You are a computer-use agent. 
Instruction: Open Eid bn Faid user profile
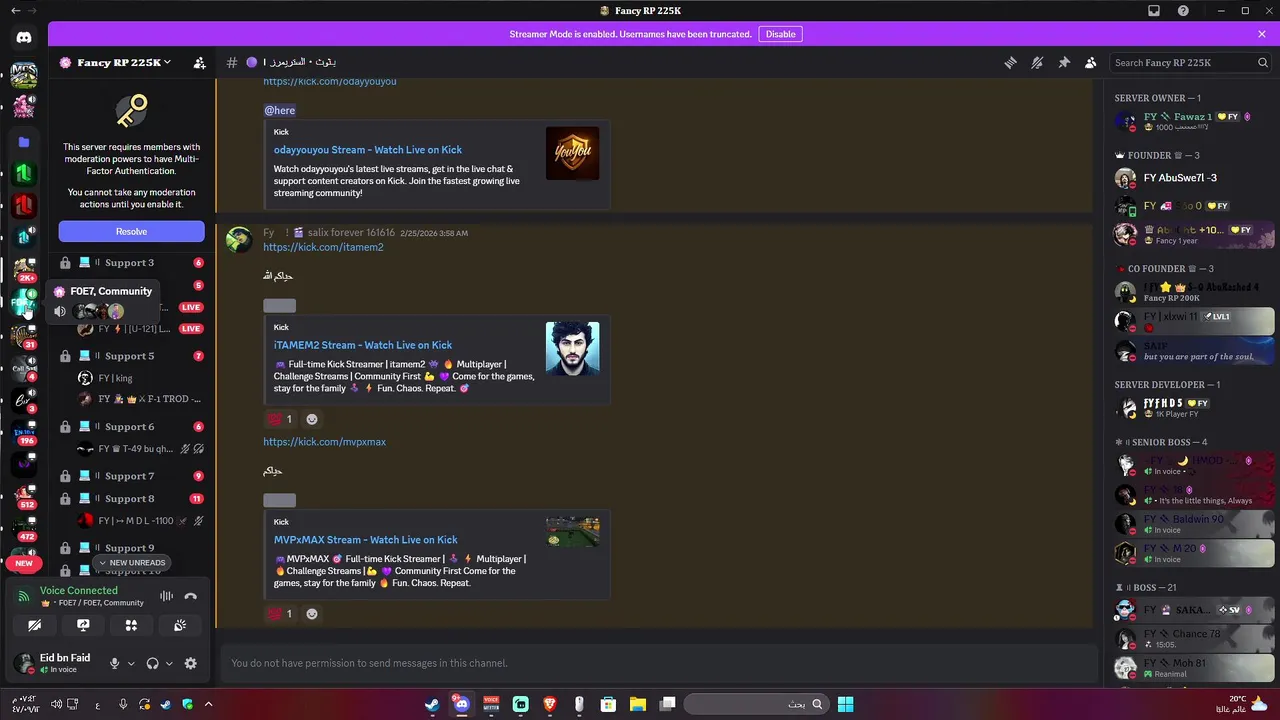click(x=55, y=663)
